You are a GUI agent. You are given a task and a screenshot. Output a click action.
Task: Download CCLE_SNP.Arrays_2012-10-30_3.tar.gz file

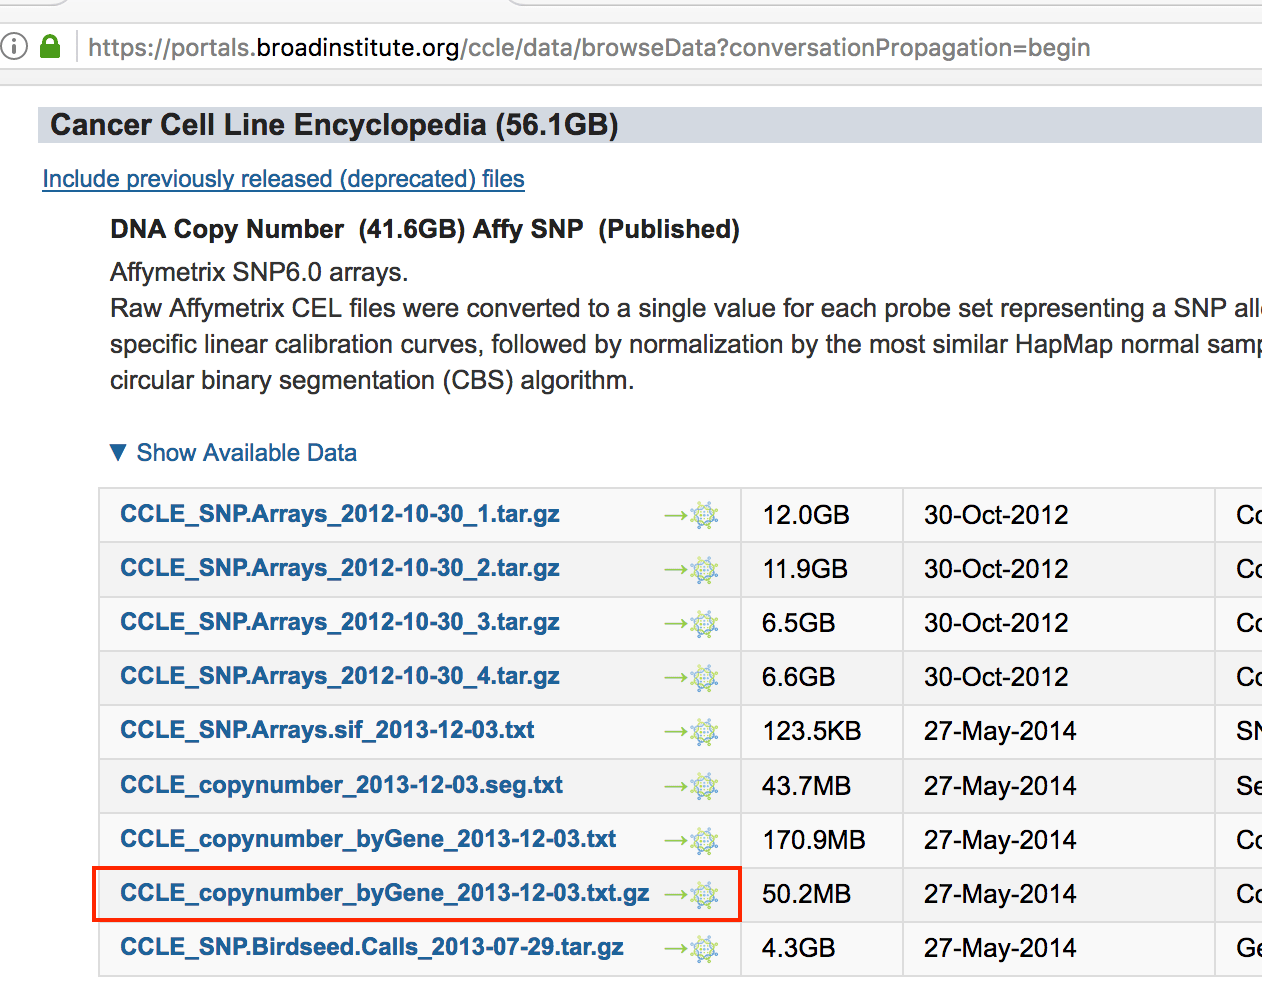pos(340,622)
